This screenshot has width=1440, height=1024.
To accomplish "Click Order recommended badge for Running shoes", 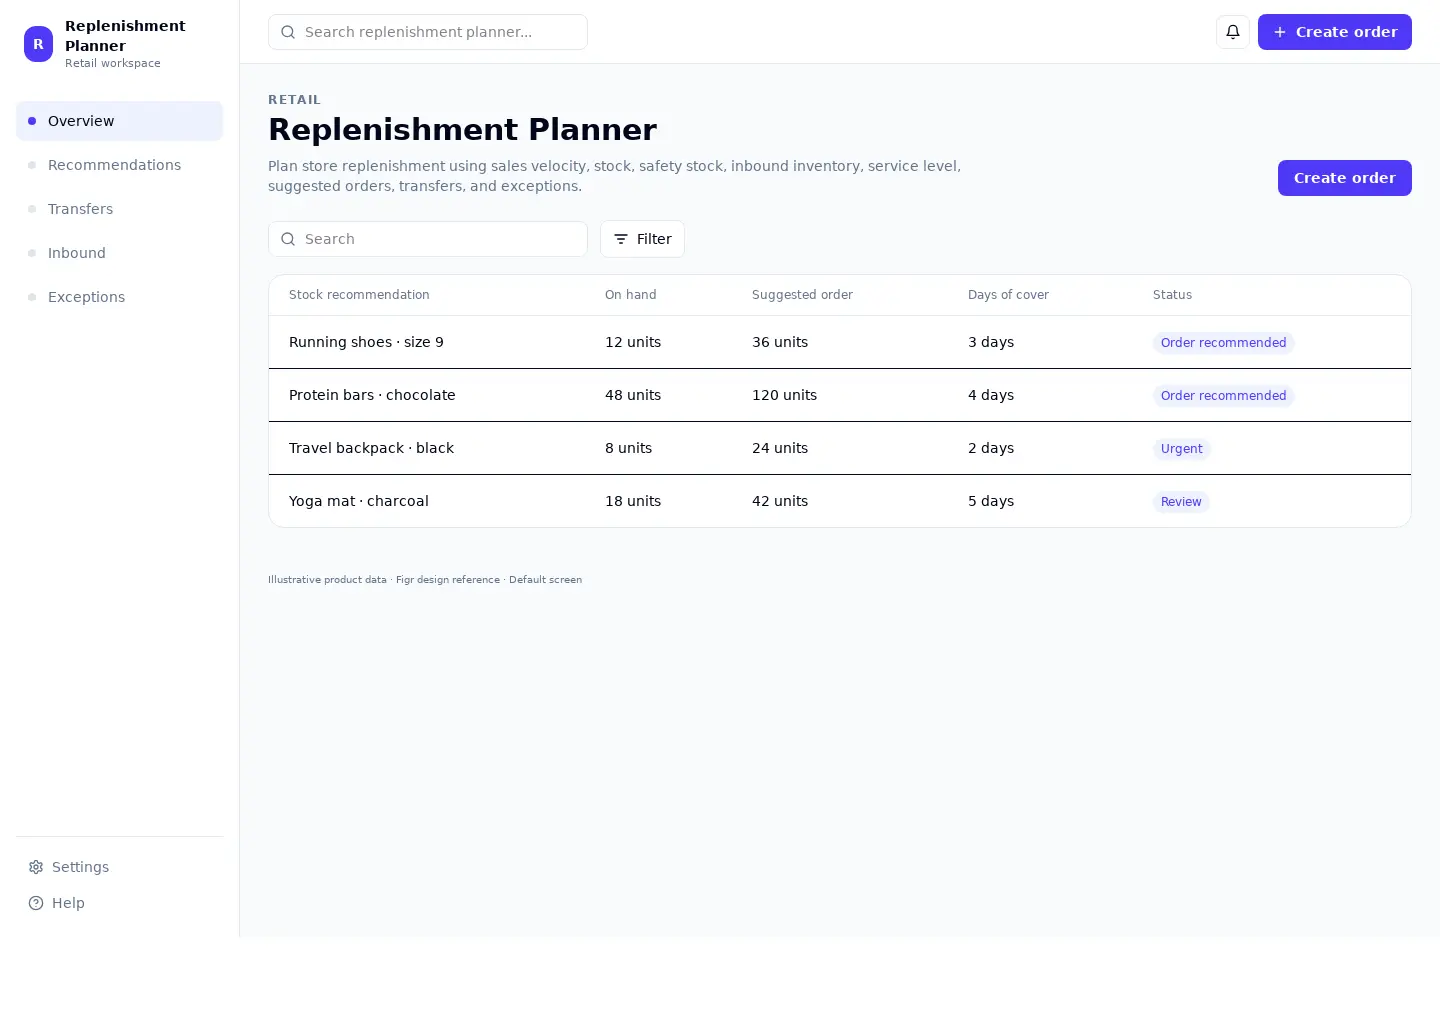I will click(x=1224, y=343).
